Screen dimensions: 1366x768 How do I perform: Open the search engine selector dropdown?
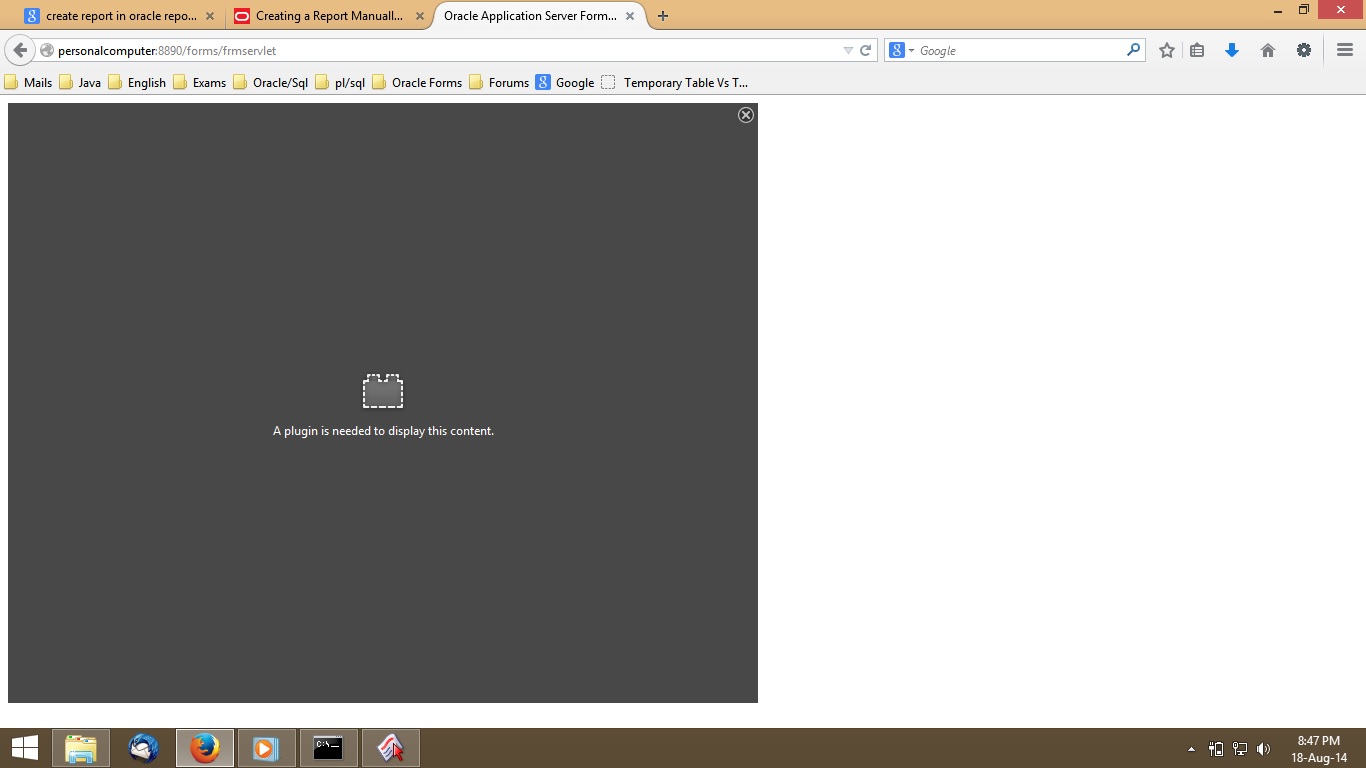901,50
